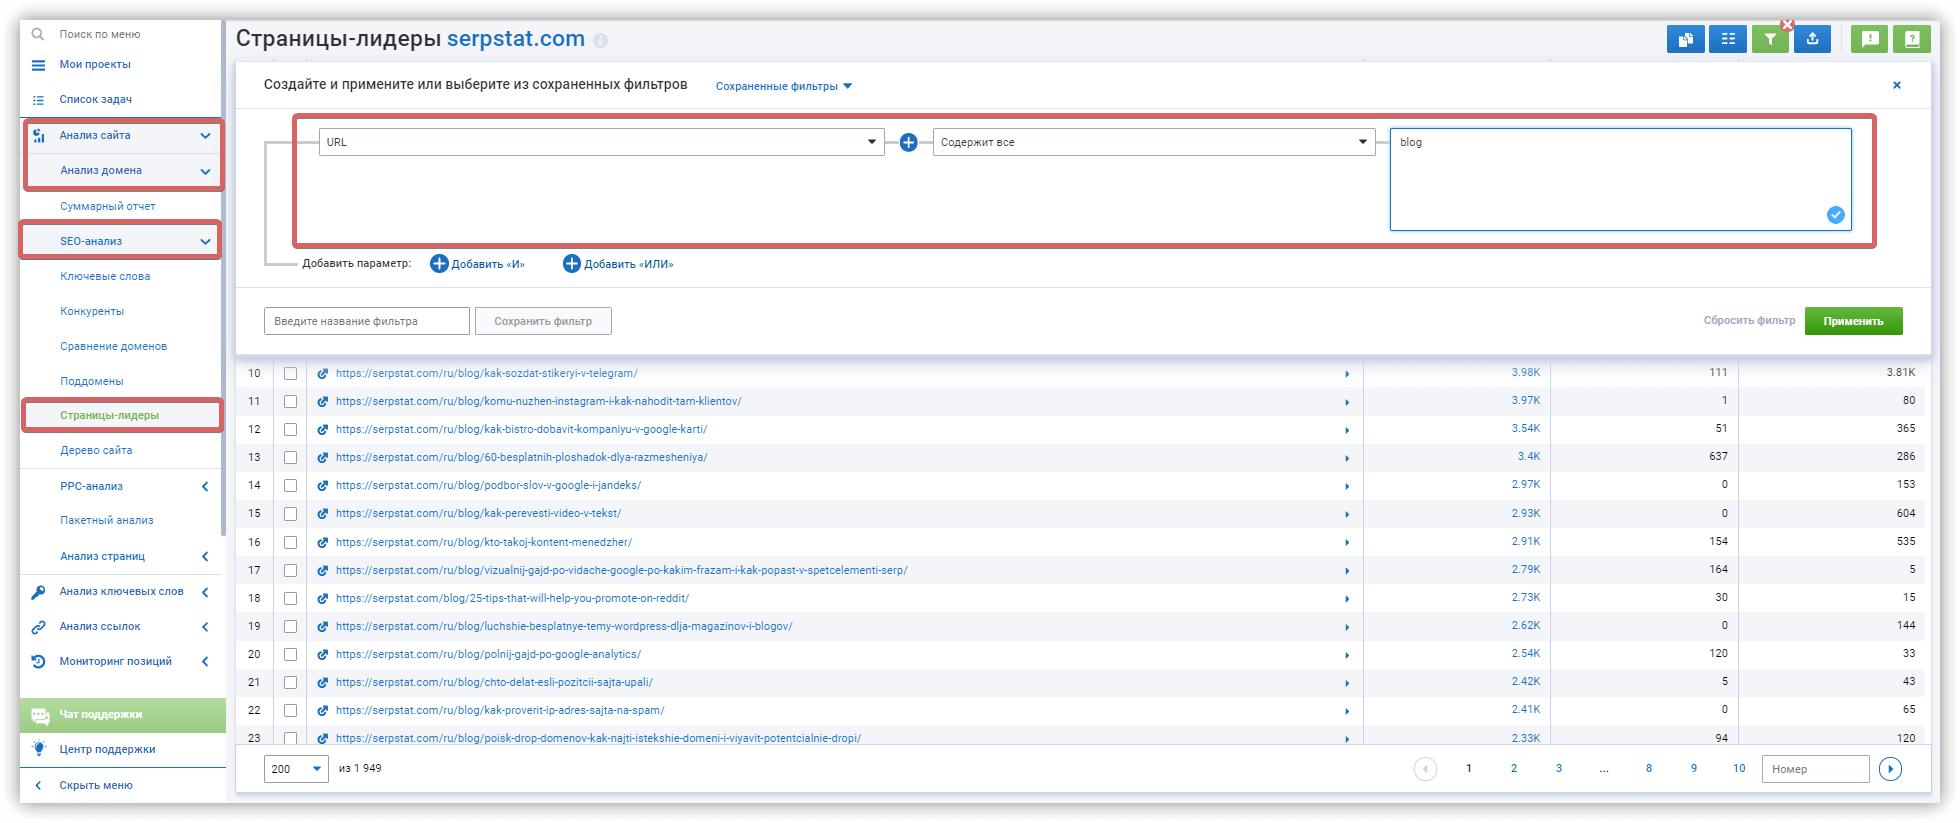Open the URL parameter dropdown
The width and height of the screenshot is (1960, 823).
[x=601, y=142]
